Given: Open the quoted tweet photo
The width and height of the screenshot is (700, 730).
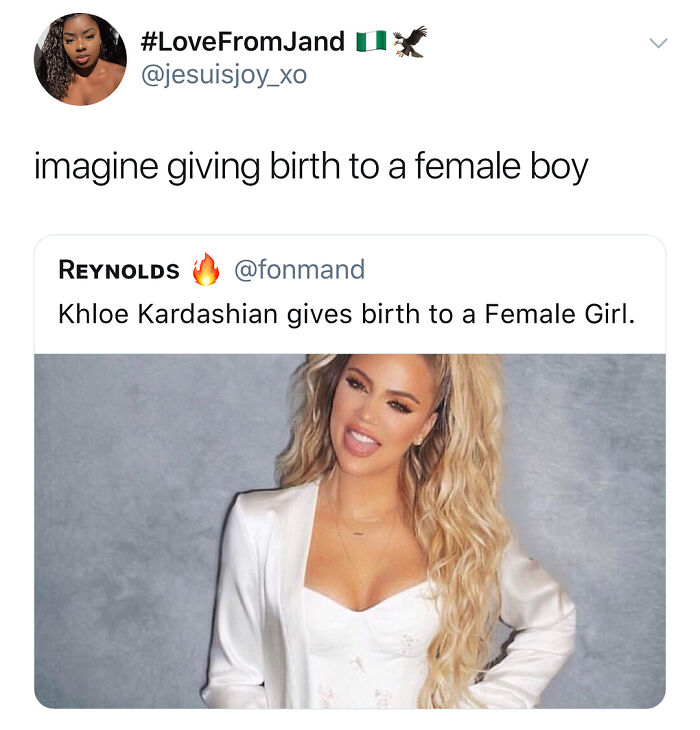Looking at the screenshot, I should [x=350, y=531].
